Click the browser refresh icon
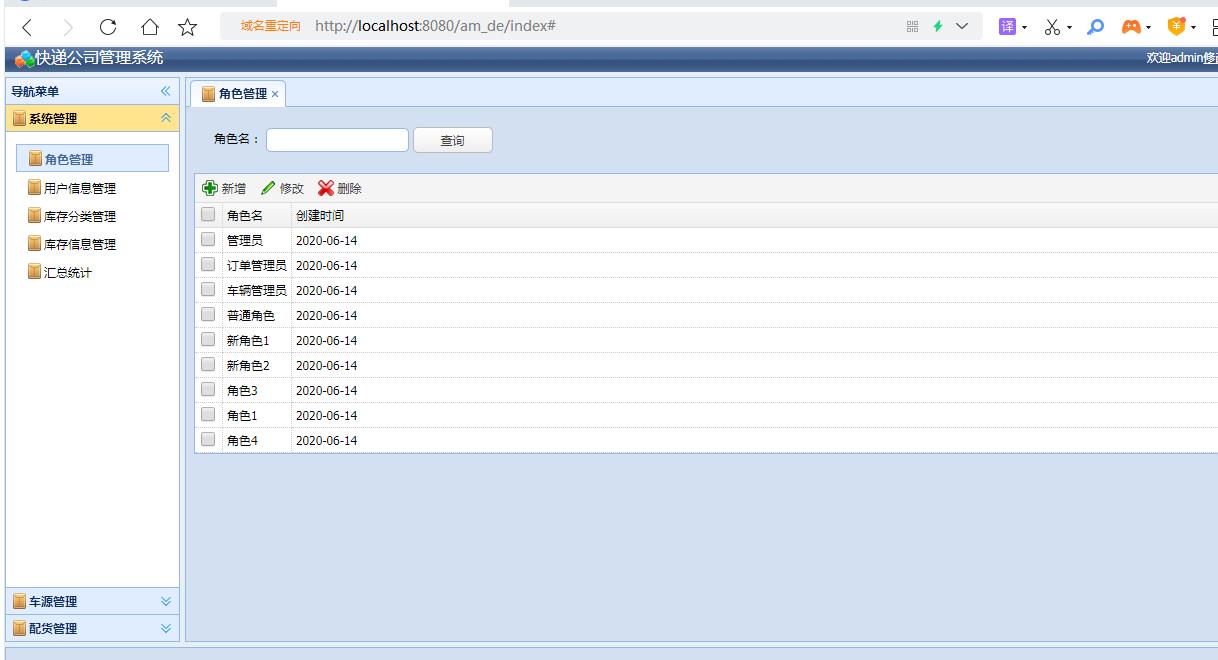The height and width of the screenshot is (660, 1218). coord(108,27)
